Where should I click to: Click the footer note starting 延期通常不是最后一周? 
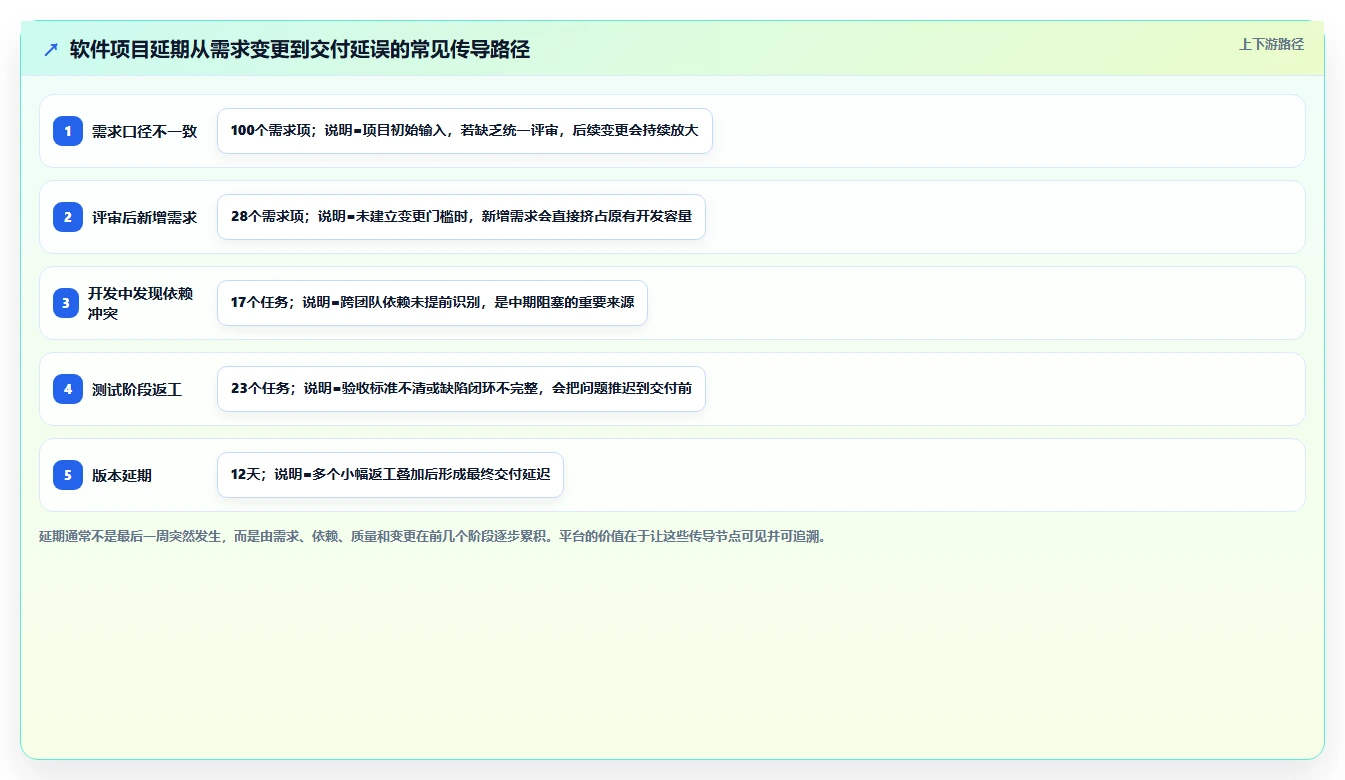(x=433, y=536)
